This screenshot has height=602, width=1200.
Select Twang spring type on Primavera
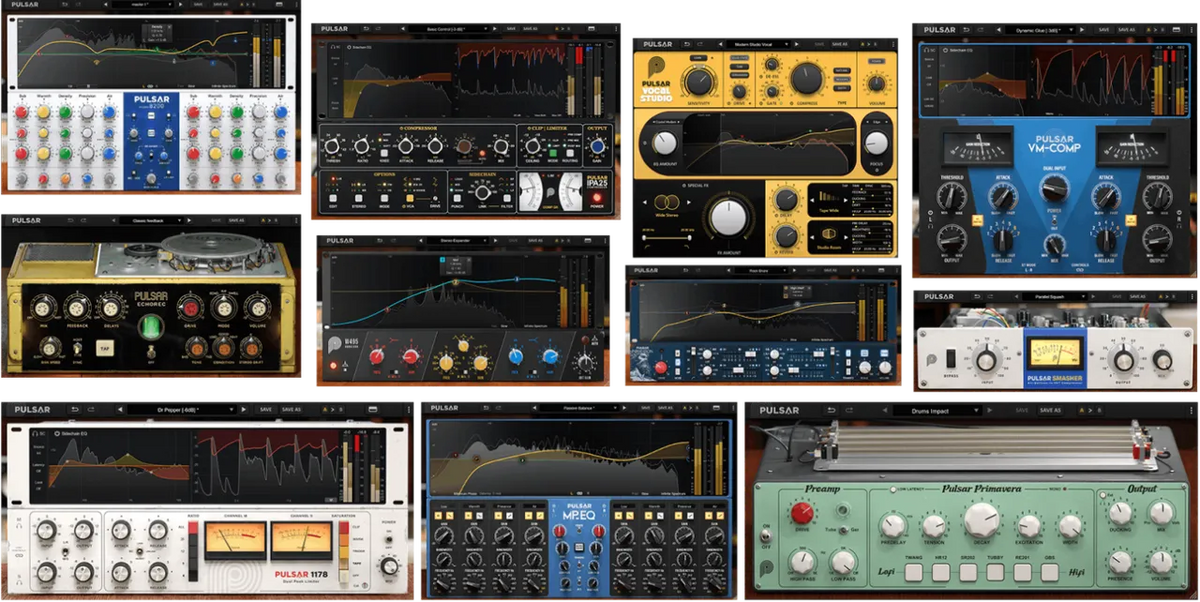(912, 574)
